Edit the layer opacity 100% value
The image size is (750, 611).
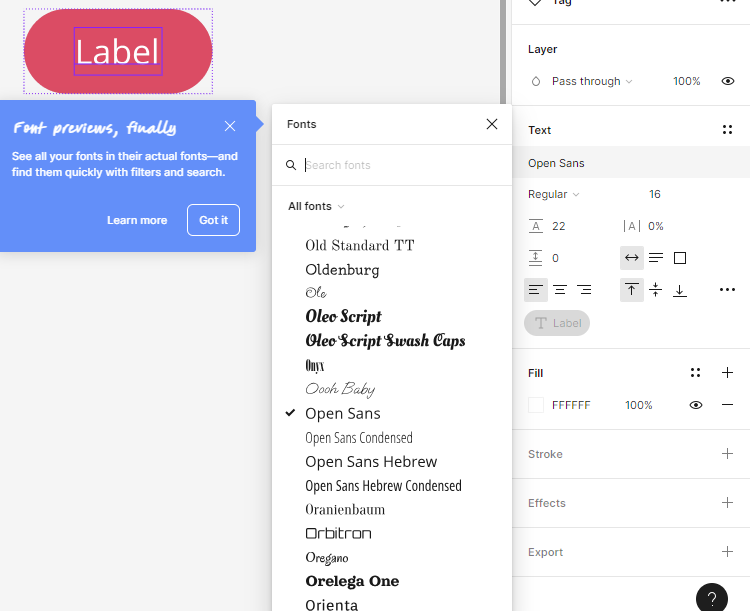(x=686, y=81)
